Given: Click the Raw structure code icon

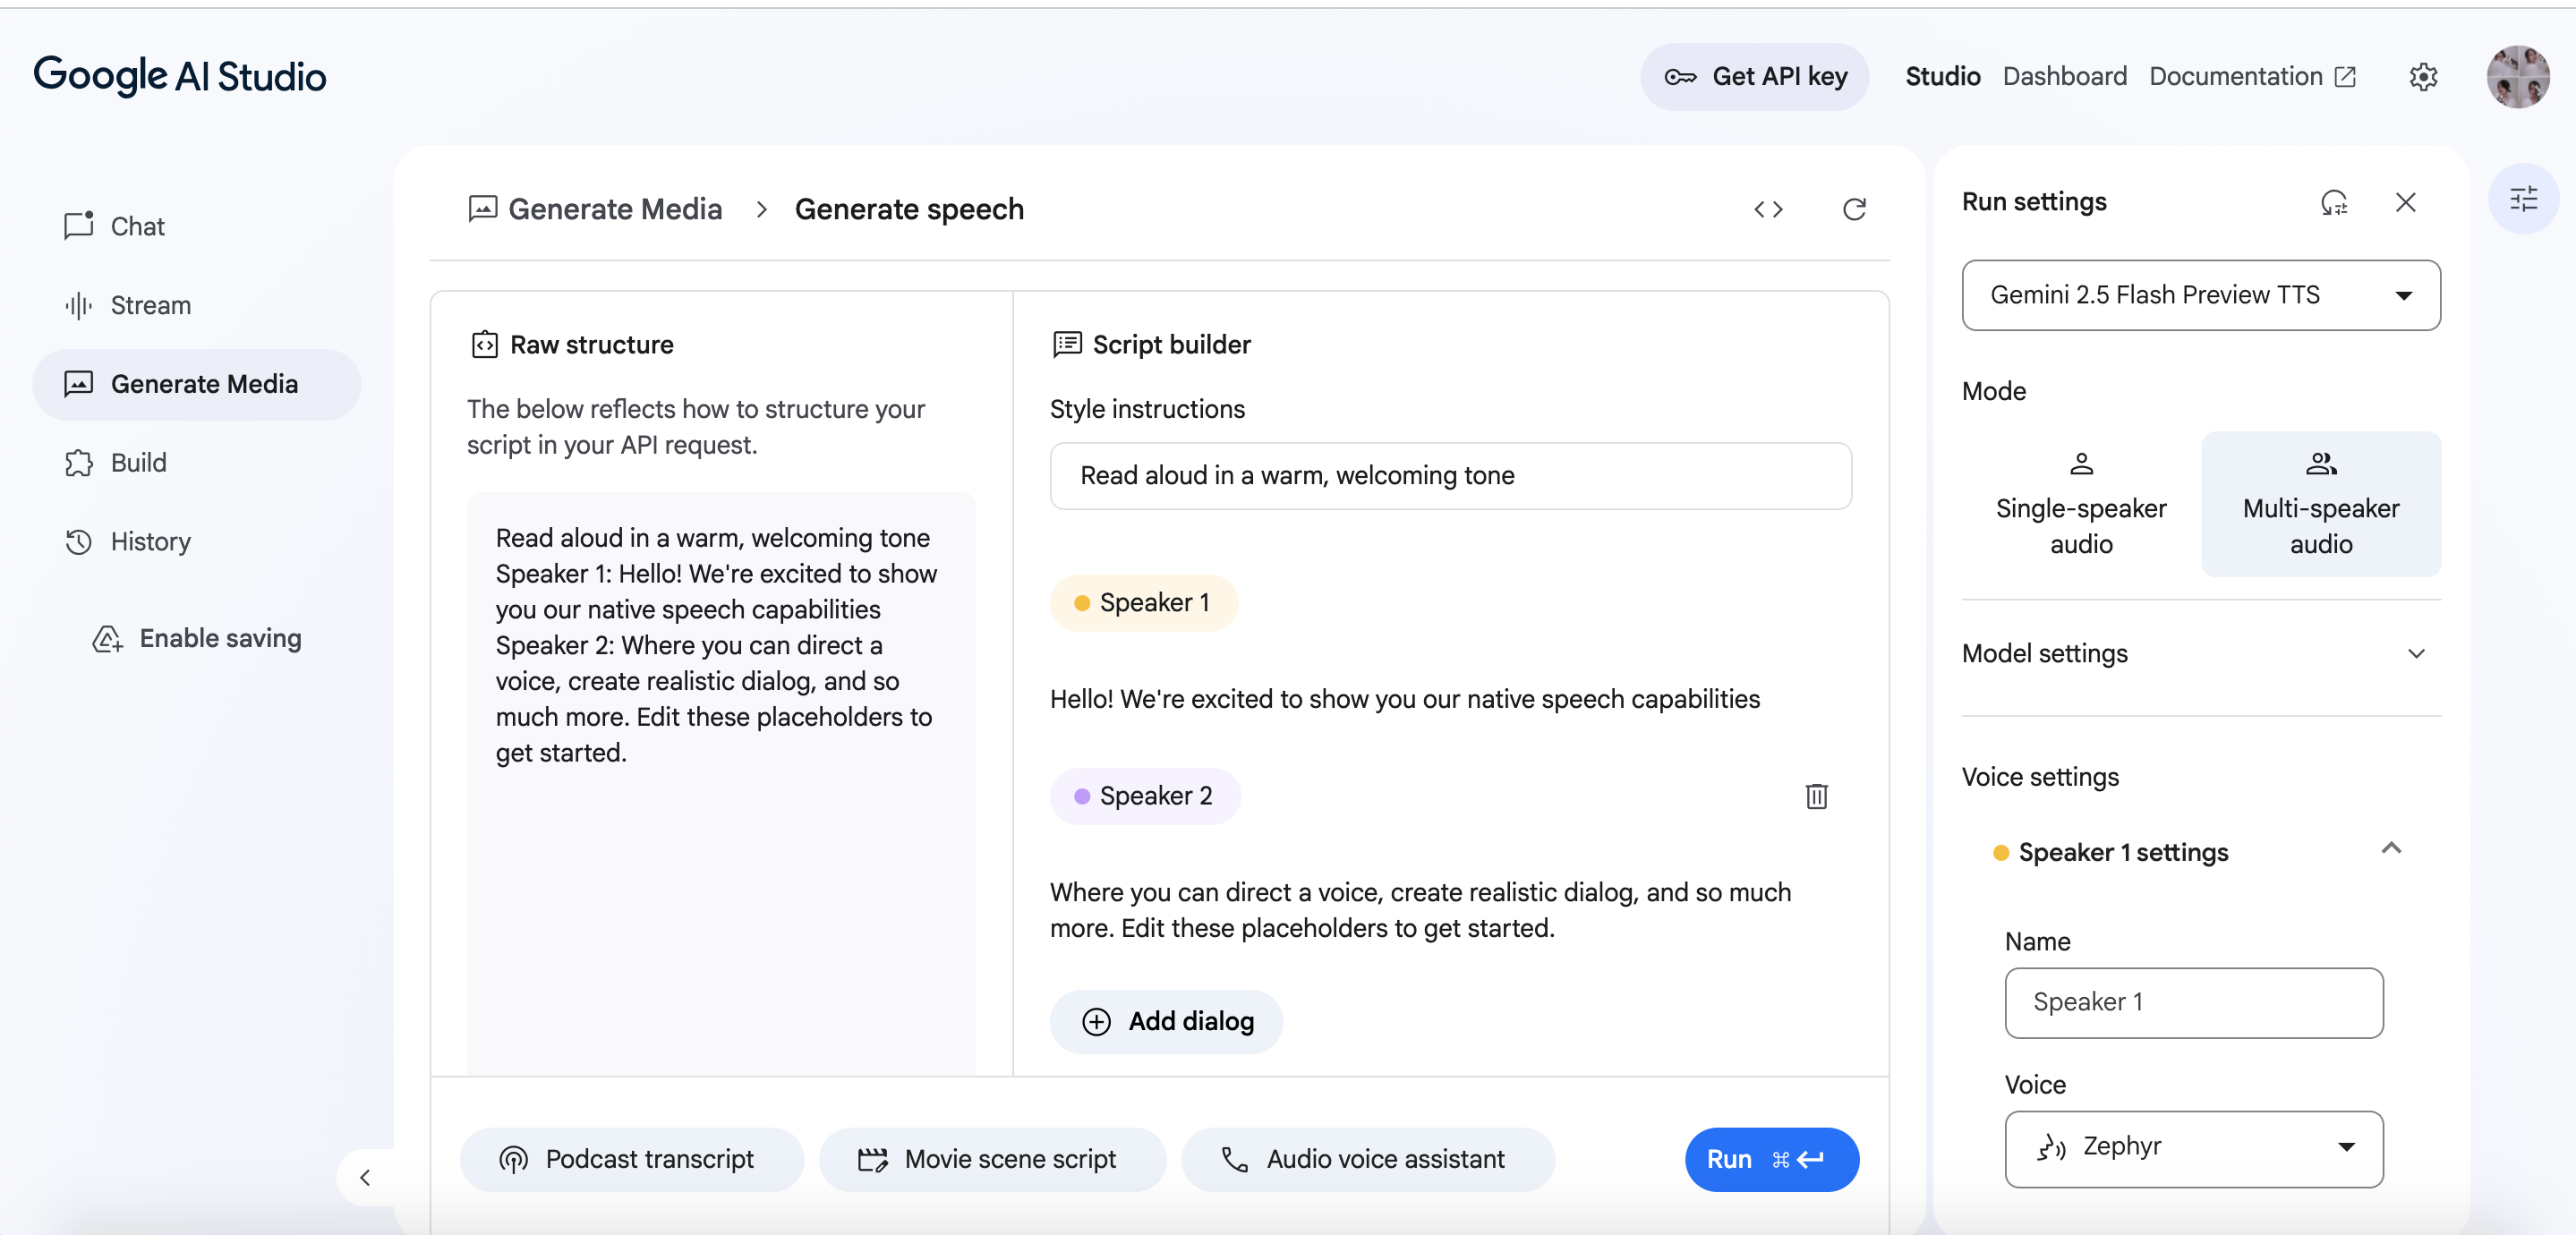Looking at the screenshot, I should click(484, 345).
